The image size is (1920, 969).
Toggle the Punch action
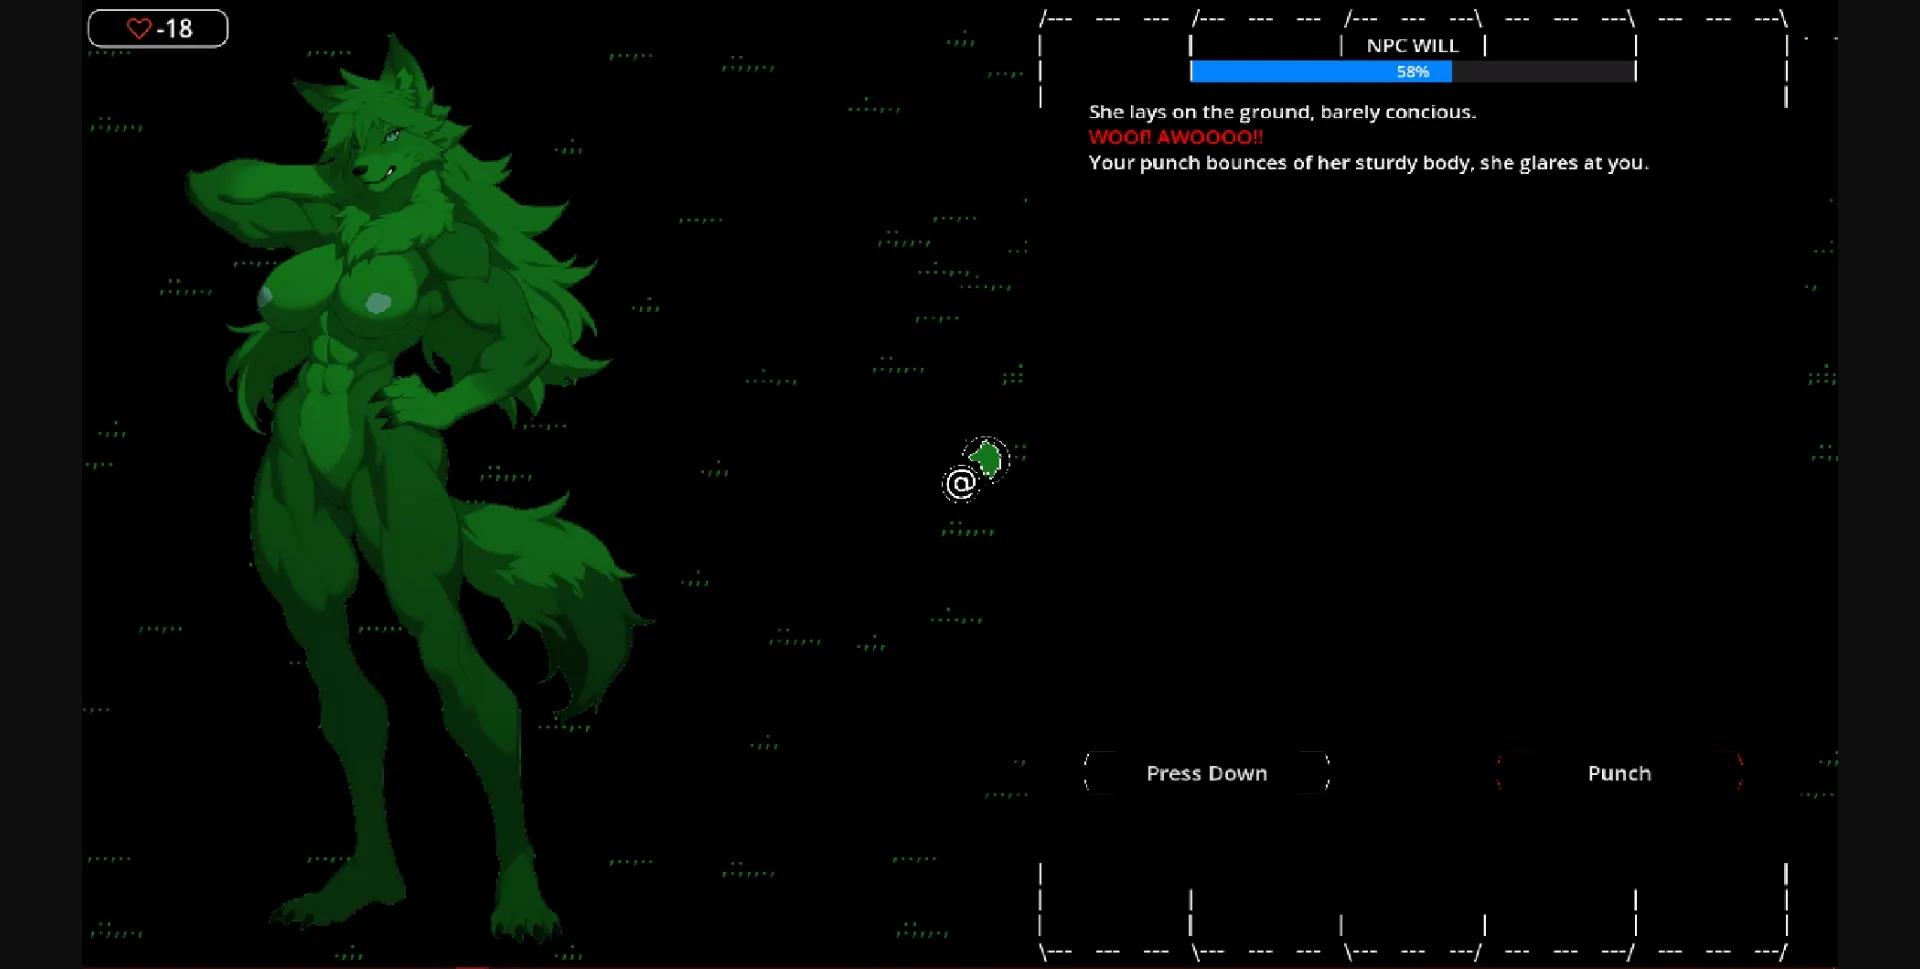1619,772
